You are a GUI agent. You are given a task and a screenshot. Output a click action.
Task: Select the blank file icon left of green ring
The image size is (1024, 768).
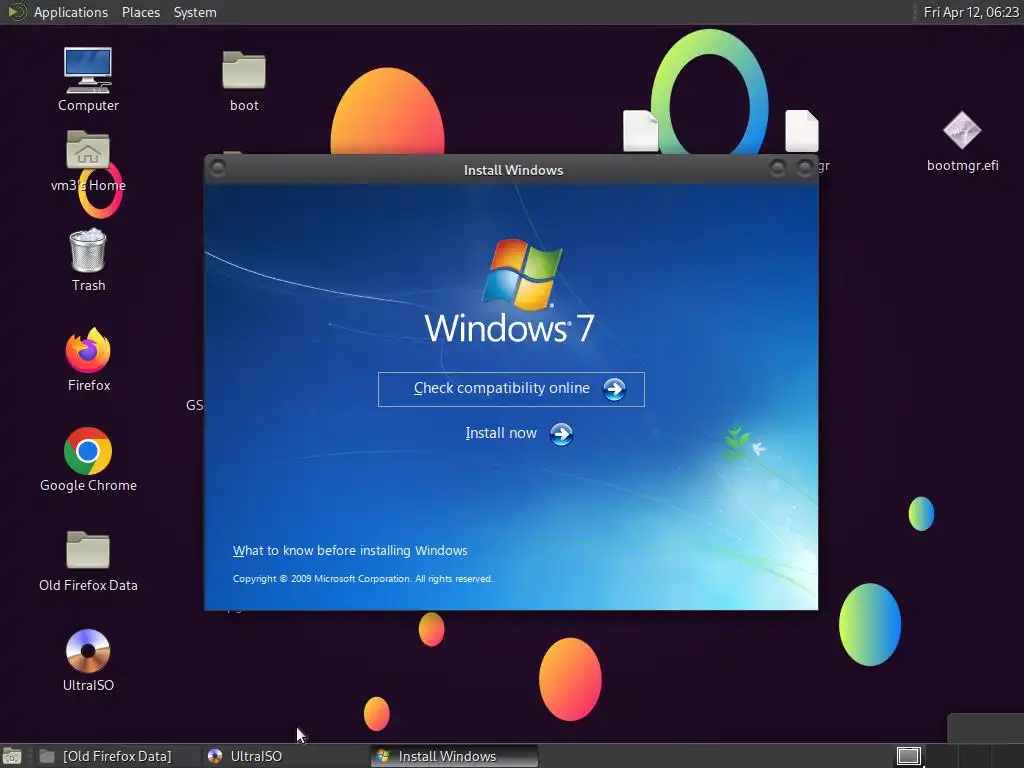pos(641,131)
